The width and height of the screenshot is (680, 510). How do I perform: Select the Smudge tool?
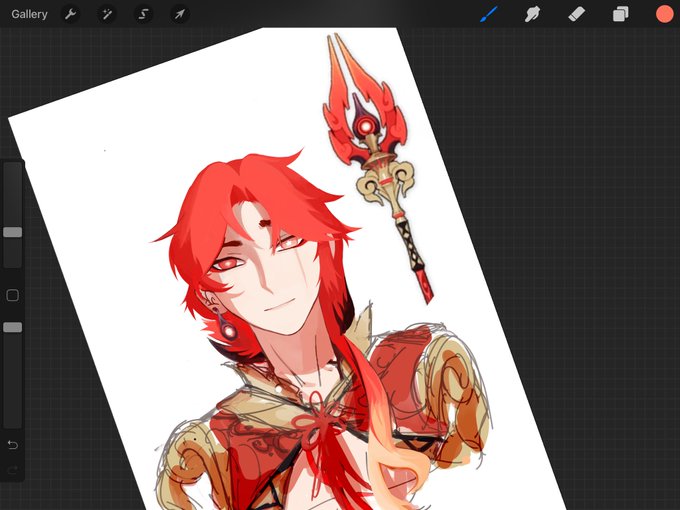pyautogui.click(x=532, y=14)
